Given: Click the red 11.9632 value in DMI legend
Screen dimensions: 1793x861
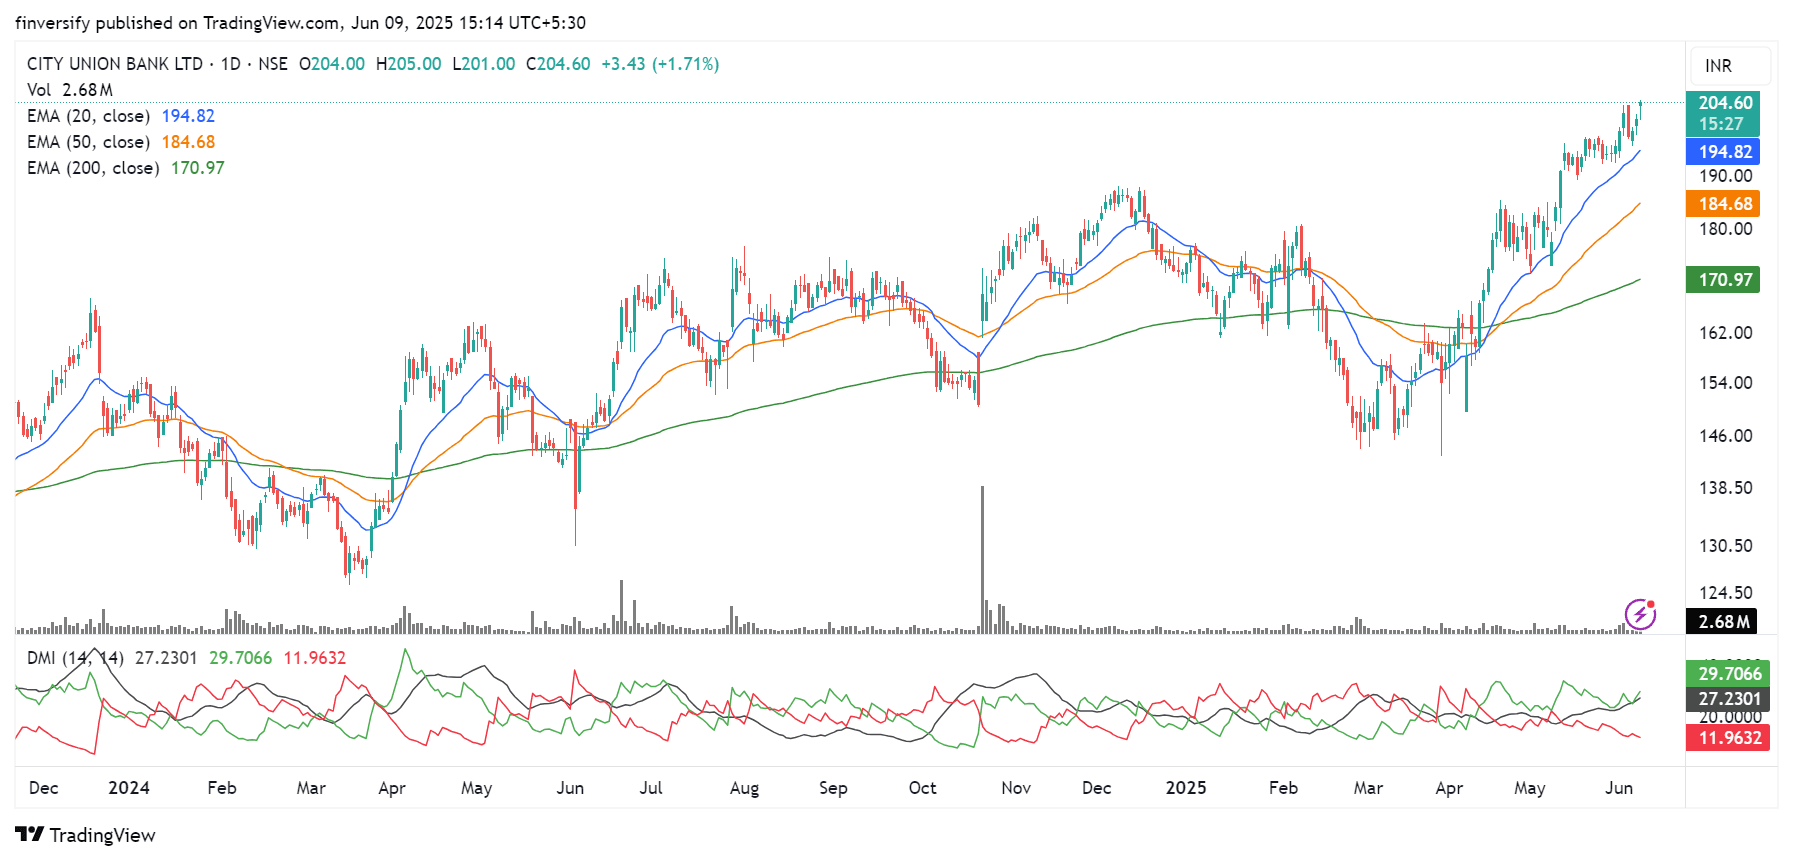Looking at the screenshot, I should pyautogui.click(x=315, y=658).
